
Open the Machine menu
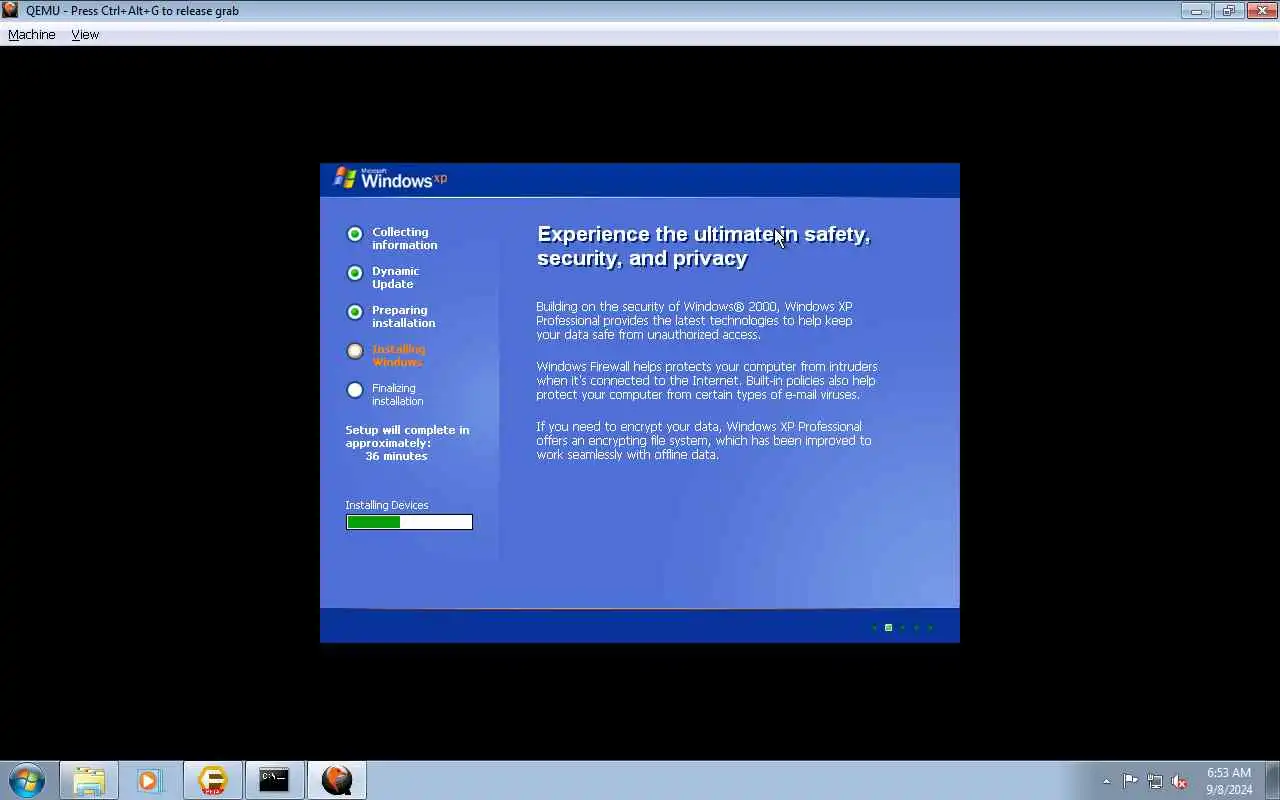tap(32, 34)
